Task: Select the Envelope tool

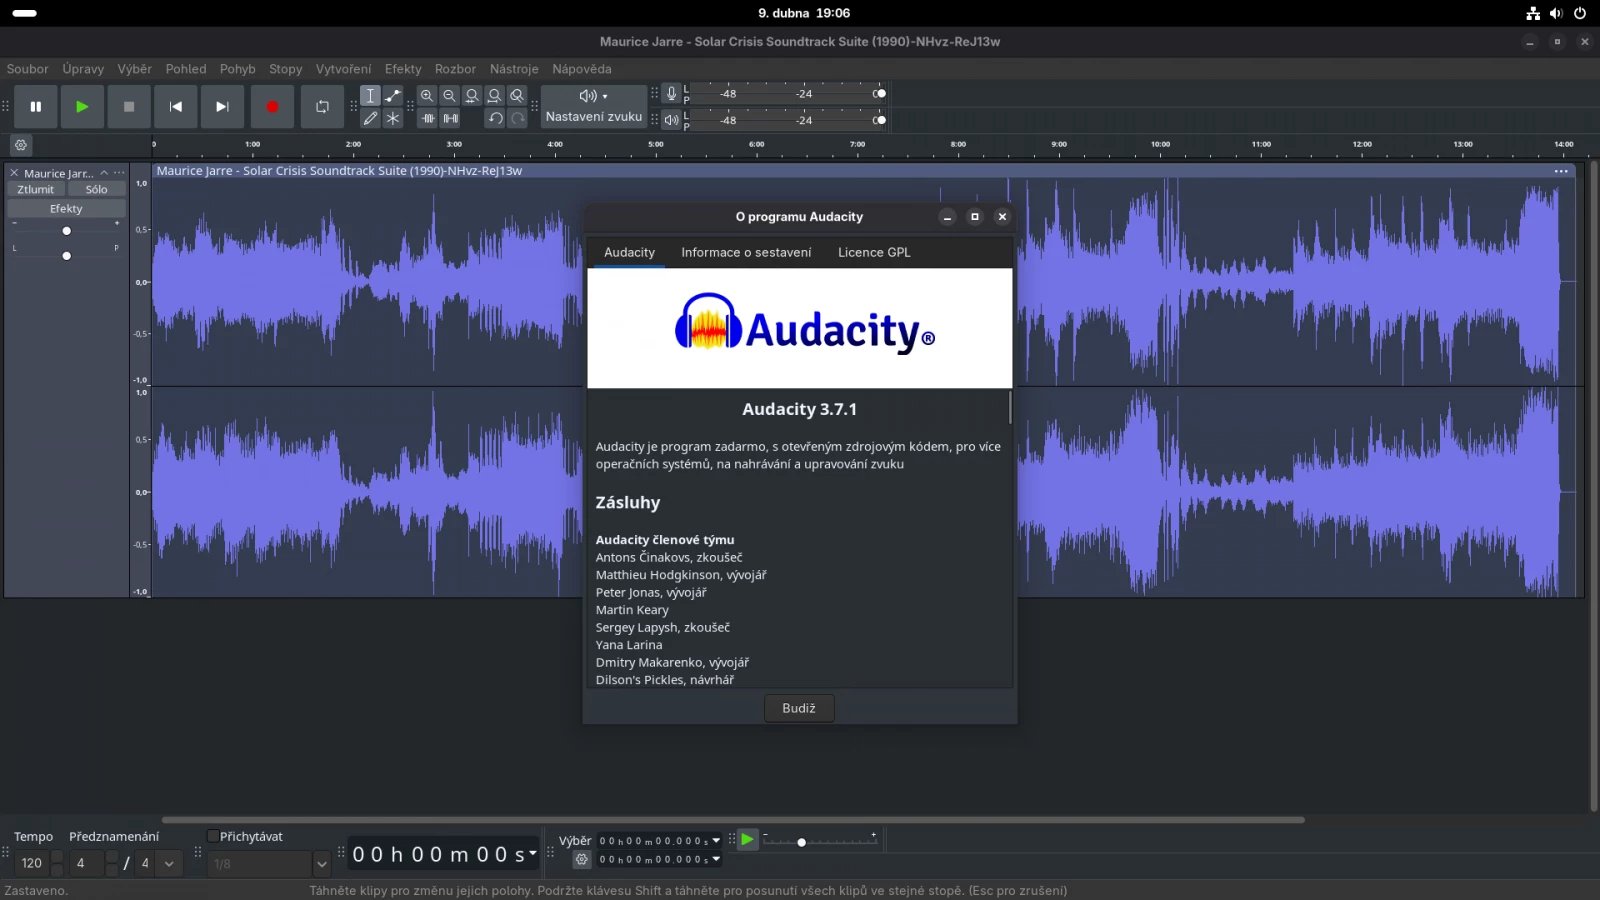Action: 393,96
